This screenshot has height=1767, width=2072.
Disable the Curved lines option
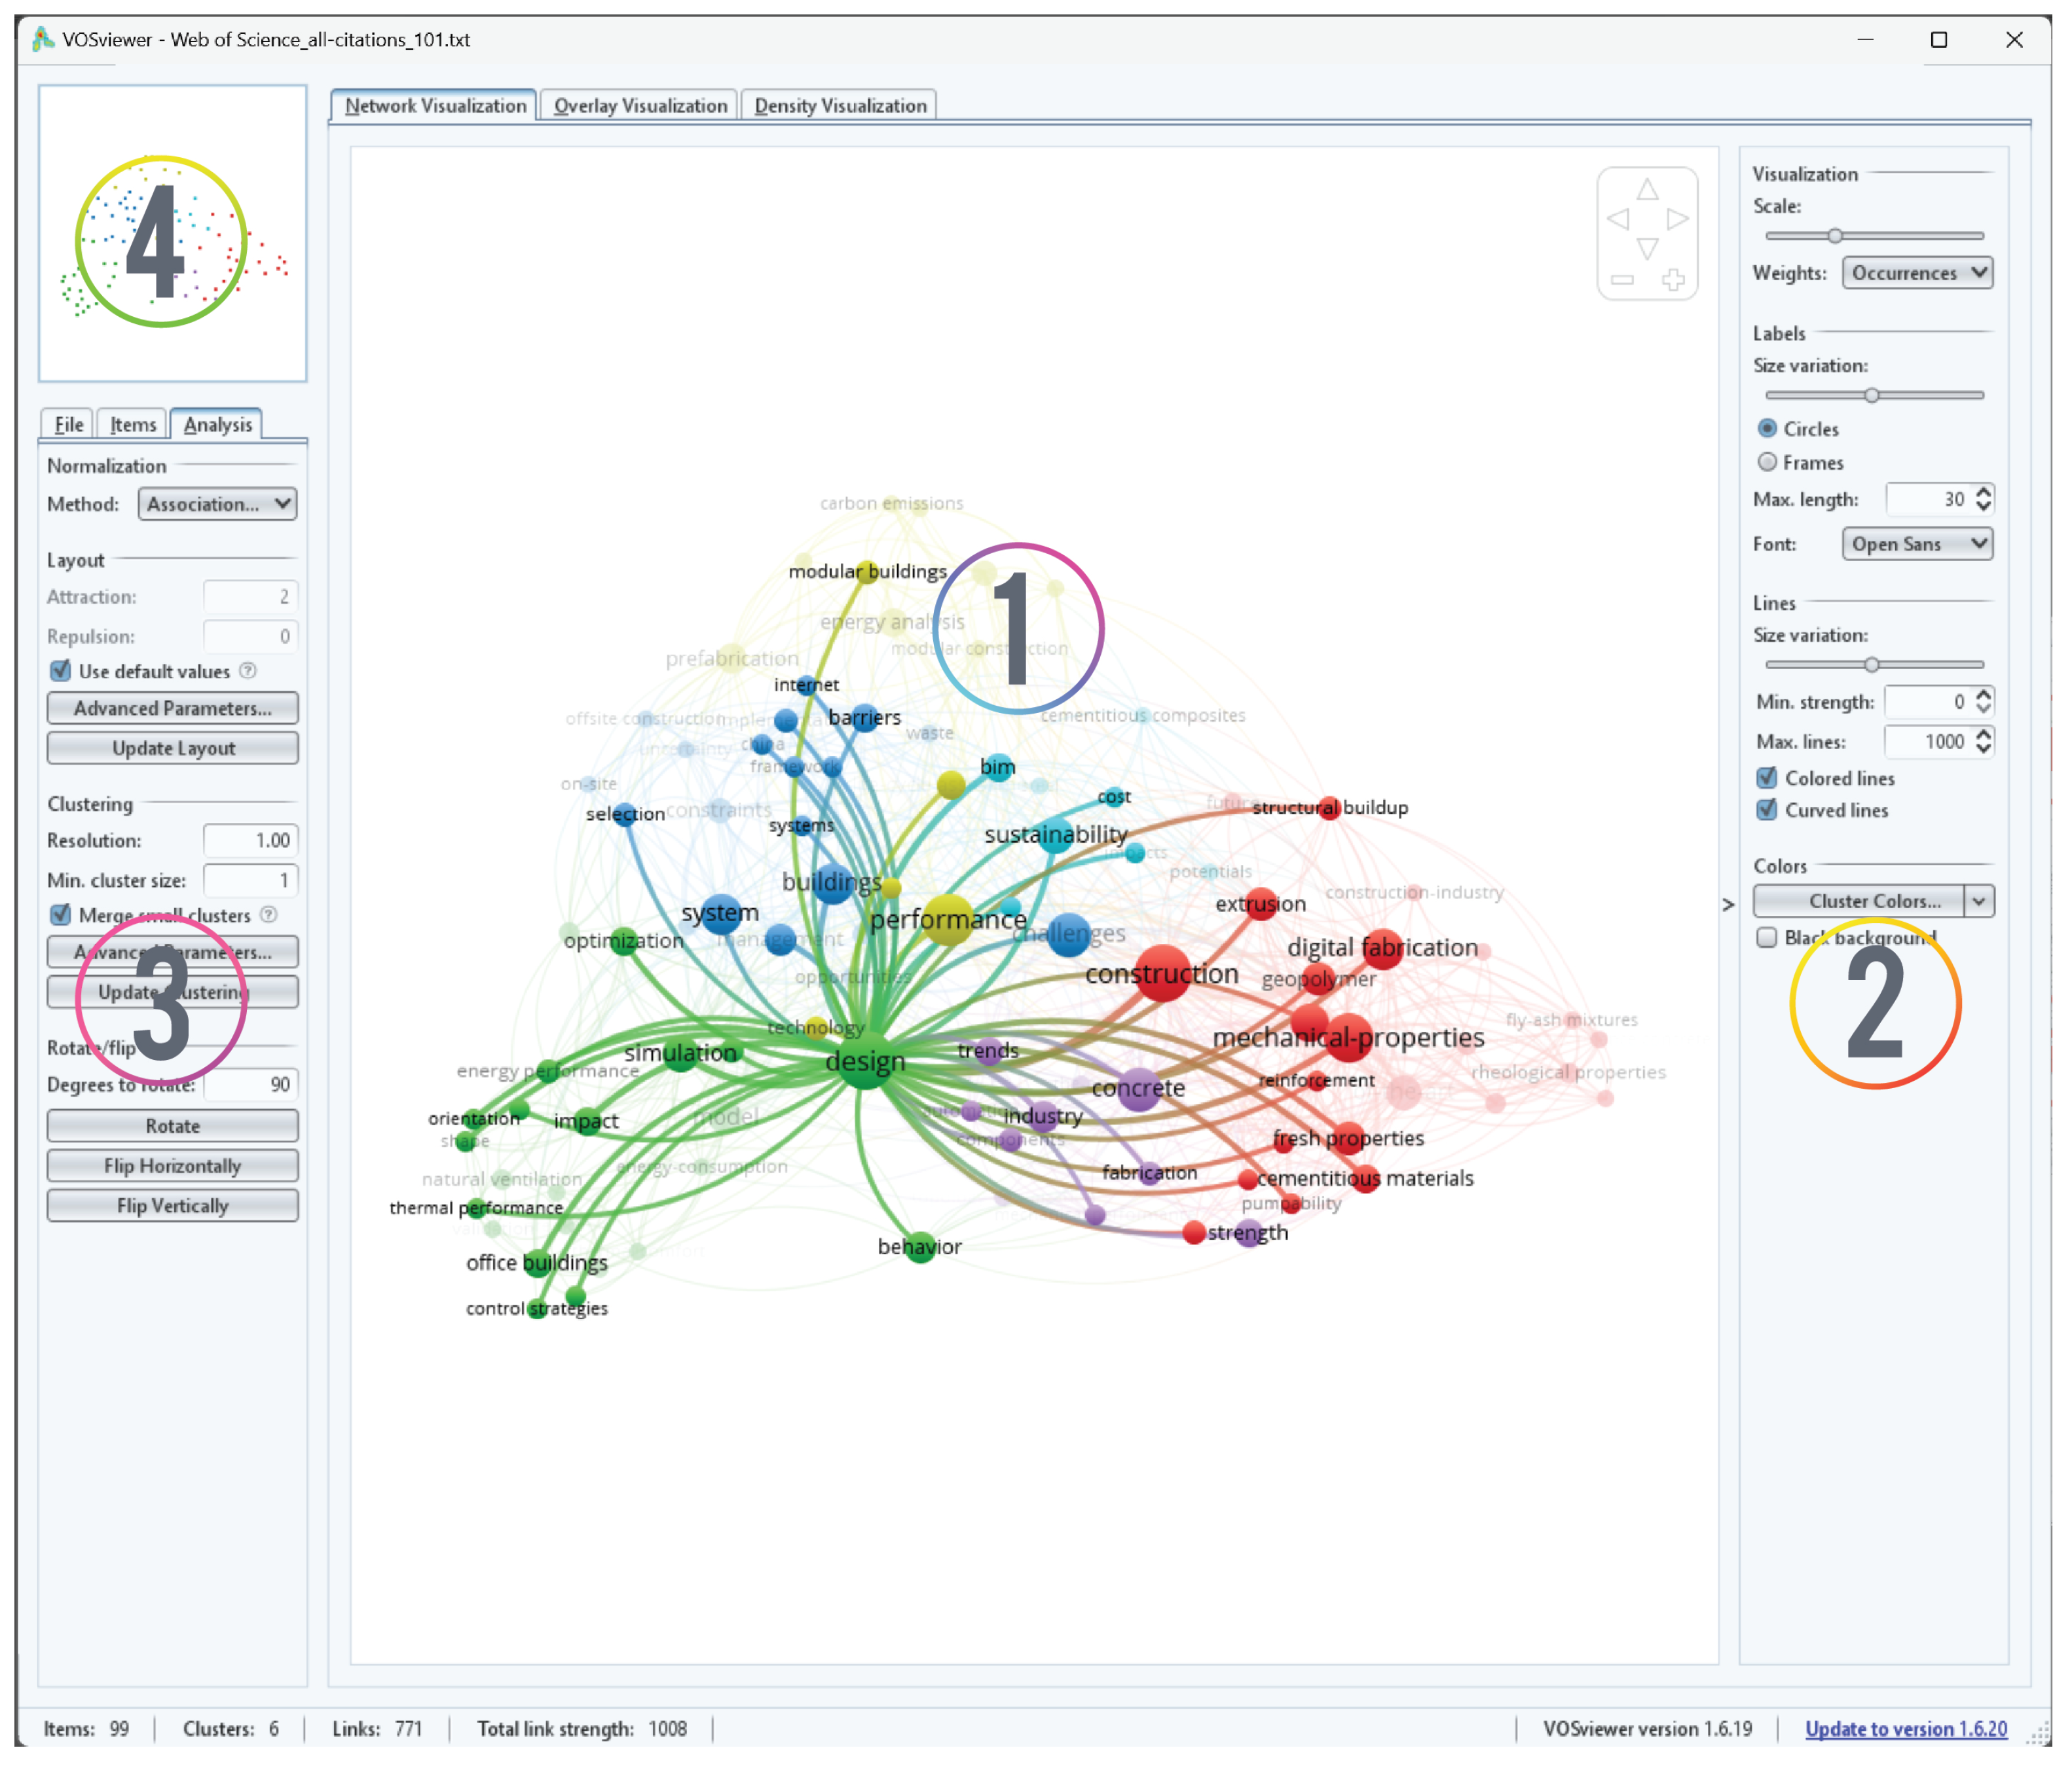tap(1767, 810)
